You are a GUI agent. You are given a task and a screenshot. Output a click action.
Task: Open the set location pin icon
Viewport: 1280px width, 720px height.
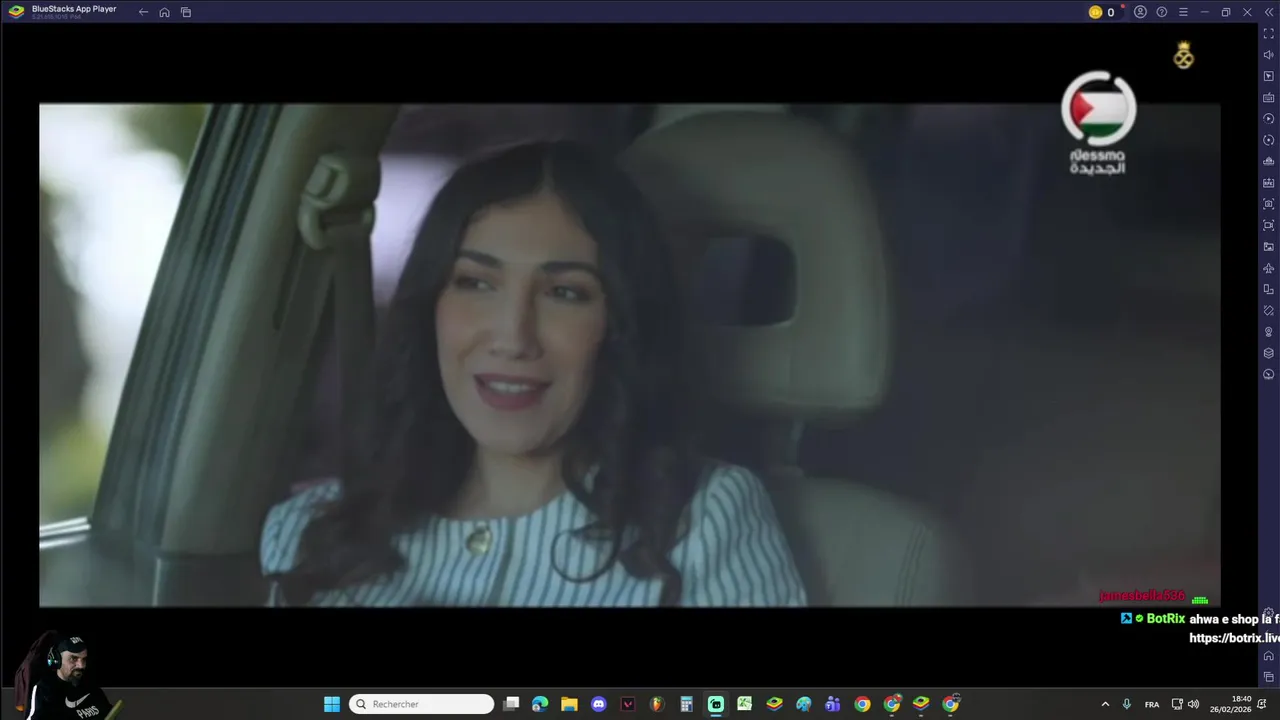click(1268, 332)
